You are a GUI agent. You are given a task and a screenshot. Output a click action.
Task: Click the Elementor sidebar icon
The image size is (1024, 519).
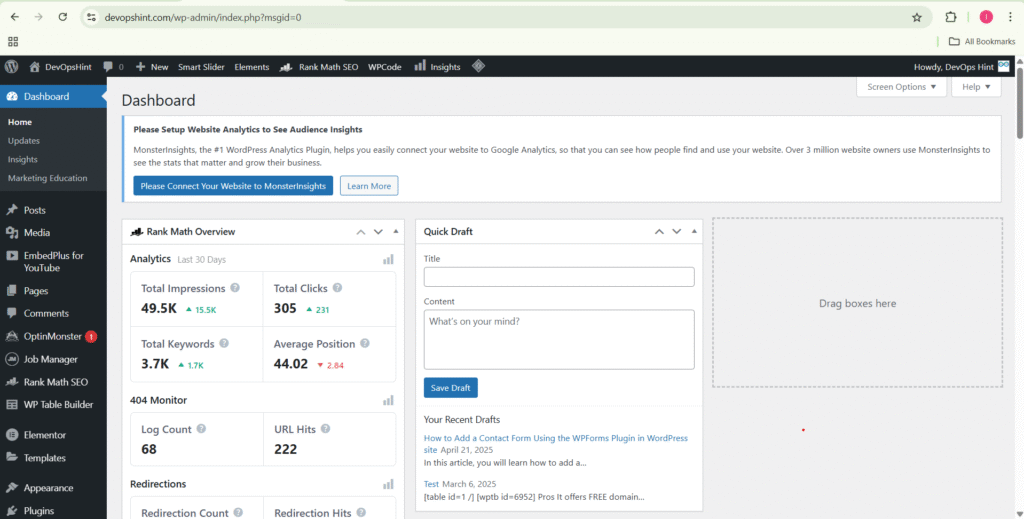[x=12, y=435]
